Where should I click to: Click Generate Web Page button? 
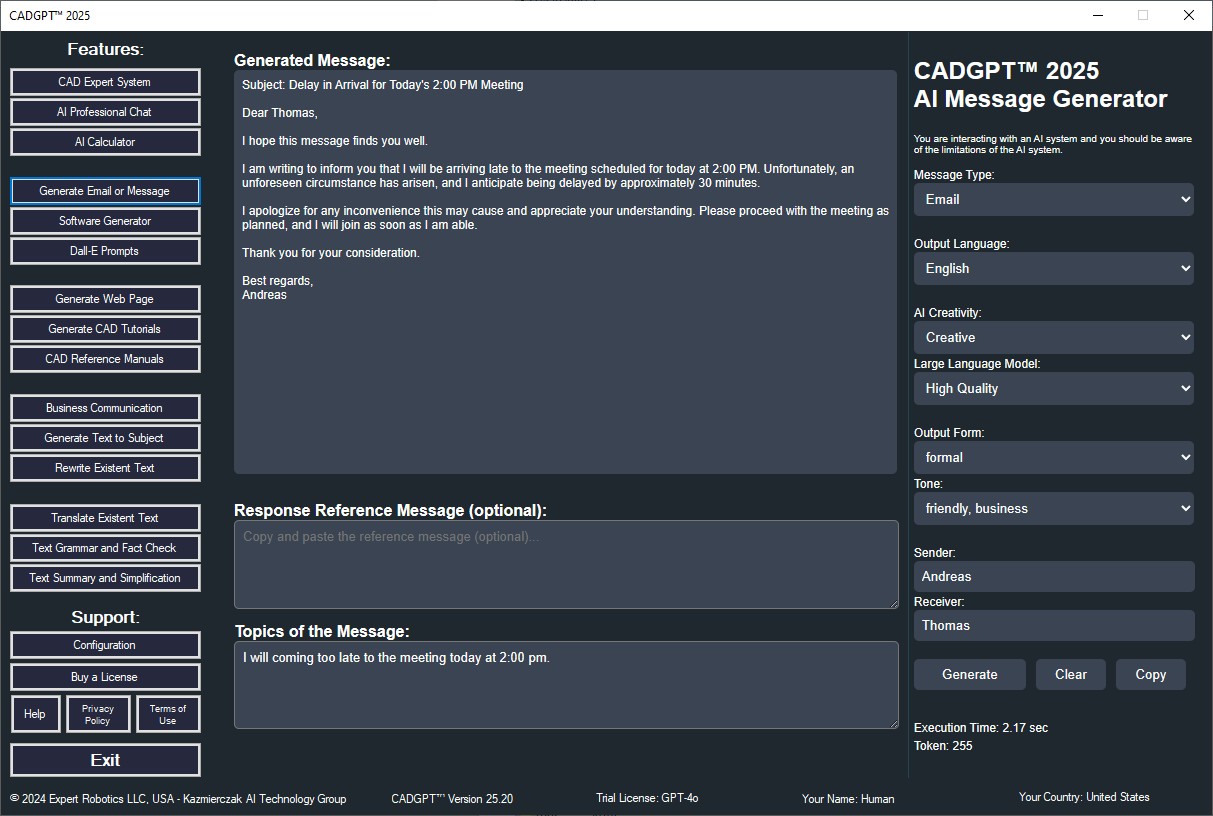pos(105,299)
